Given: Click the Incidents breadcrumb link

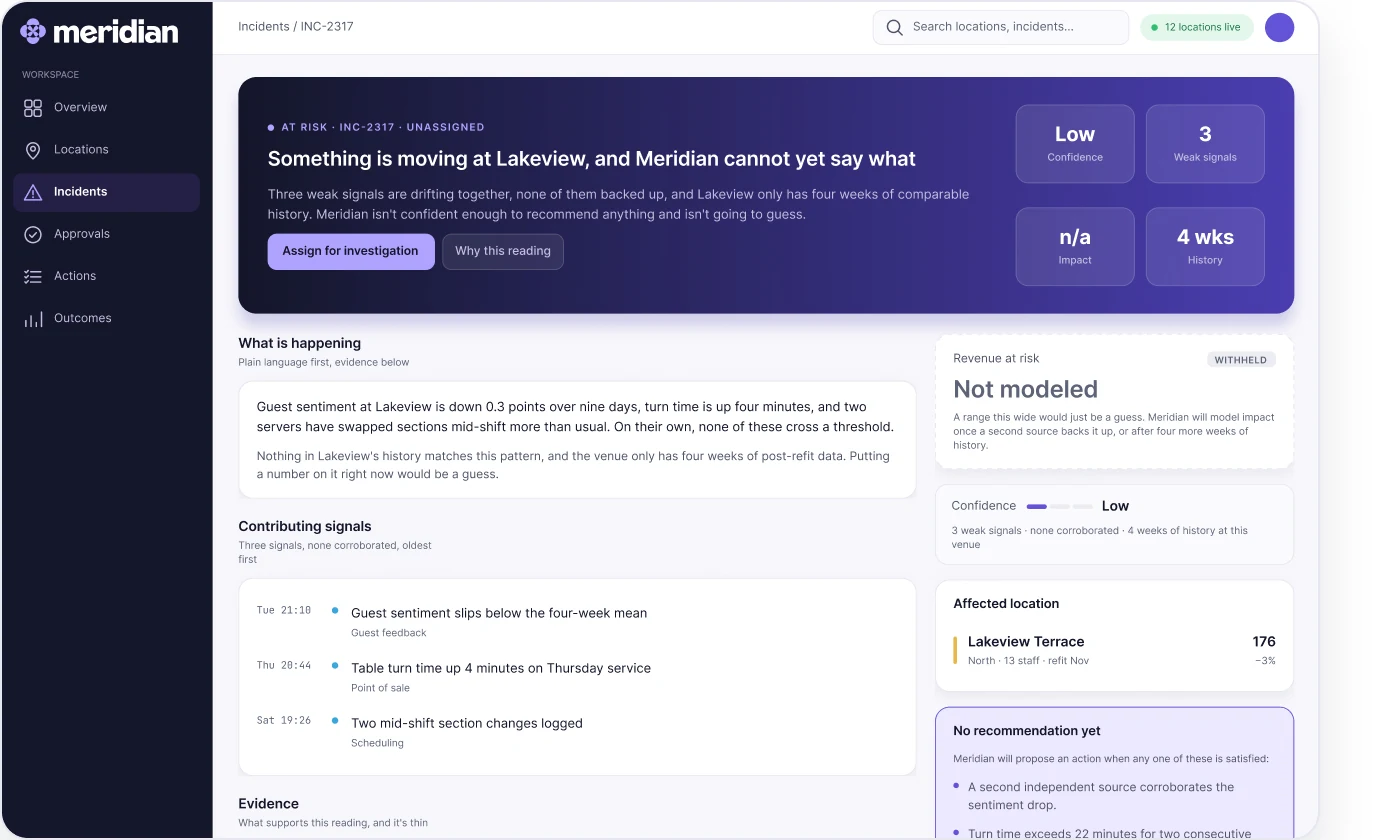Looking at the screenshot, I should click(264, 27).
